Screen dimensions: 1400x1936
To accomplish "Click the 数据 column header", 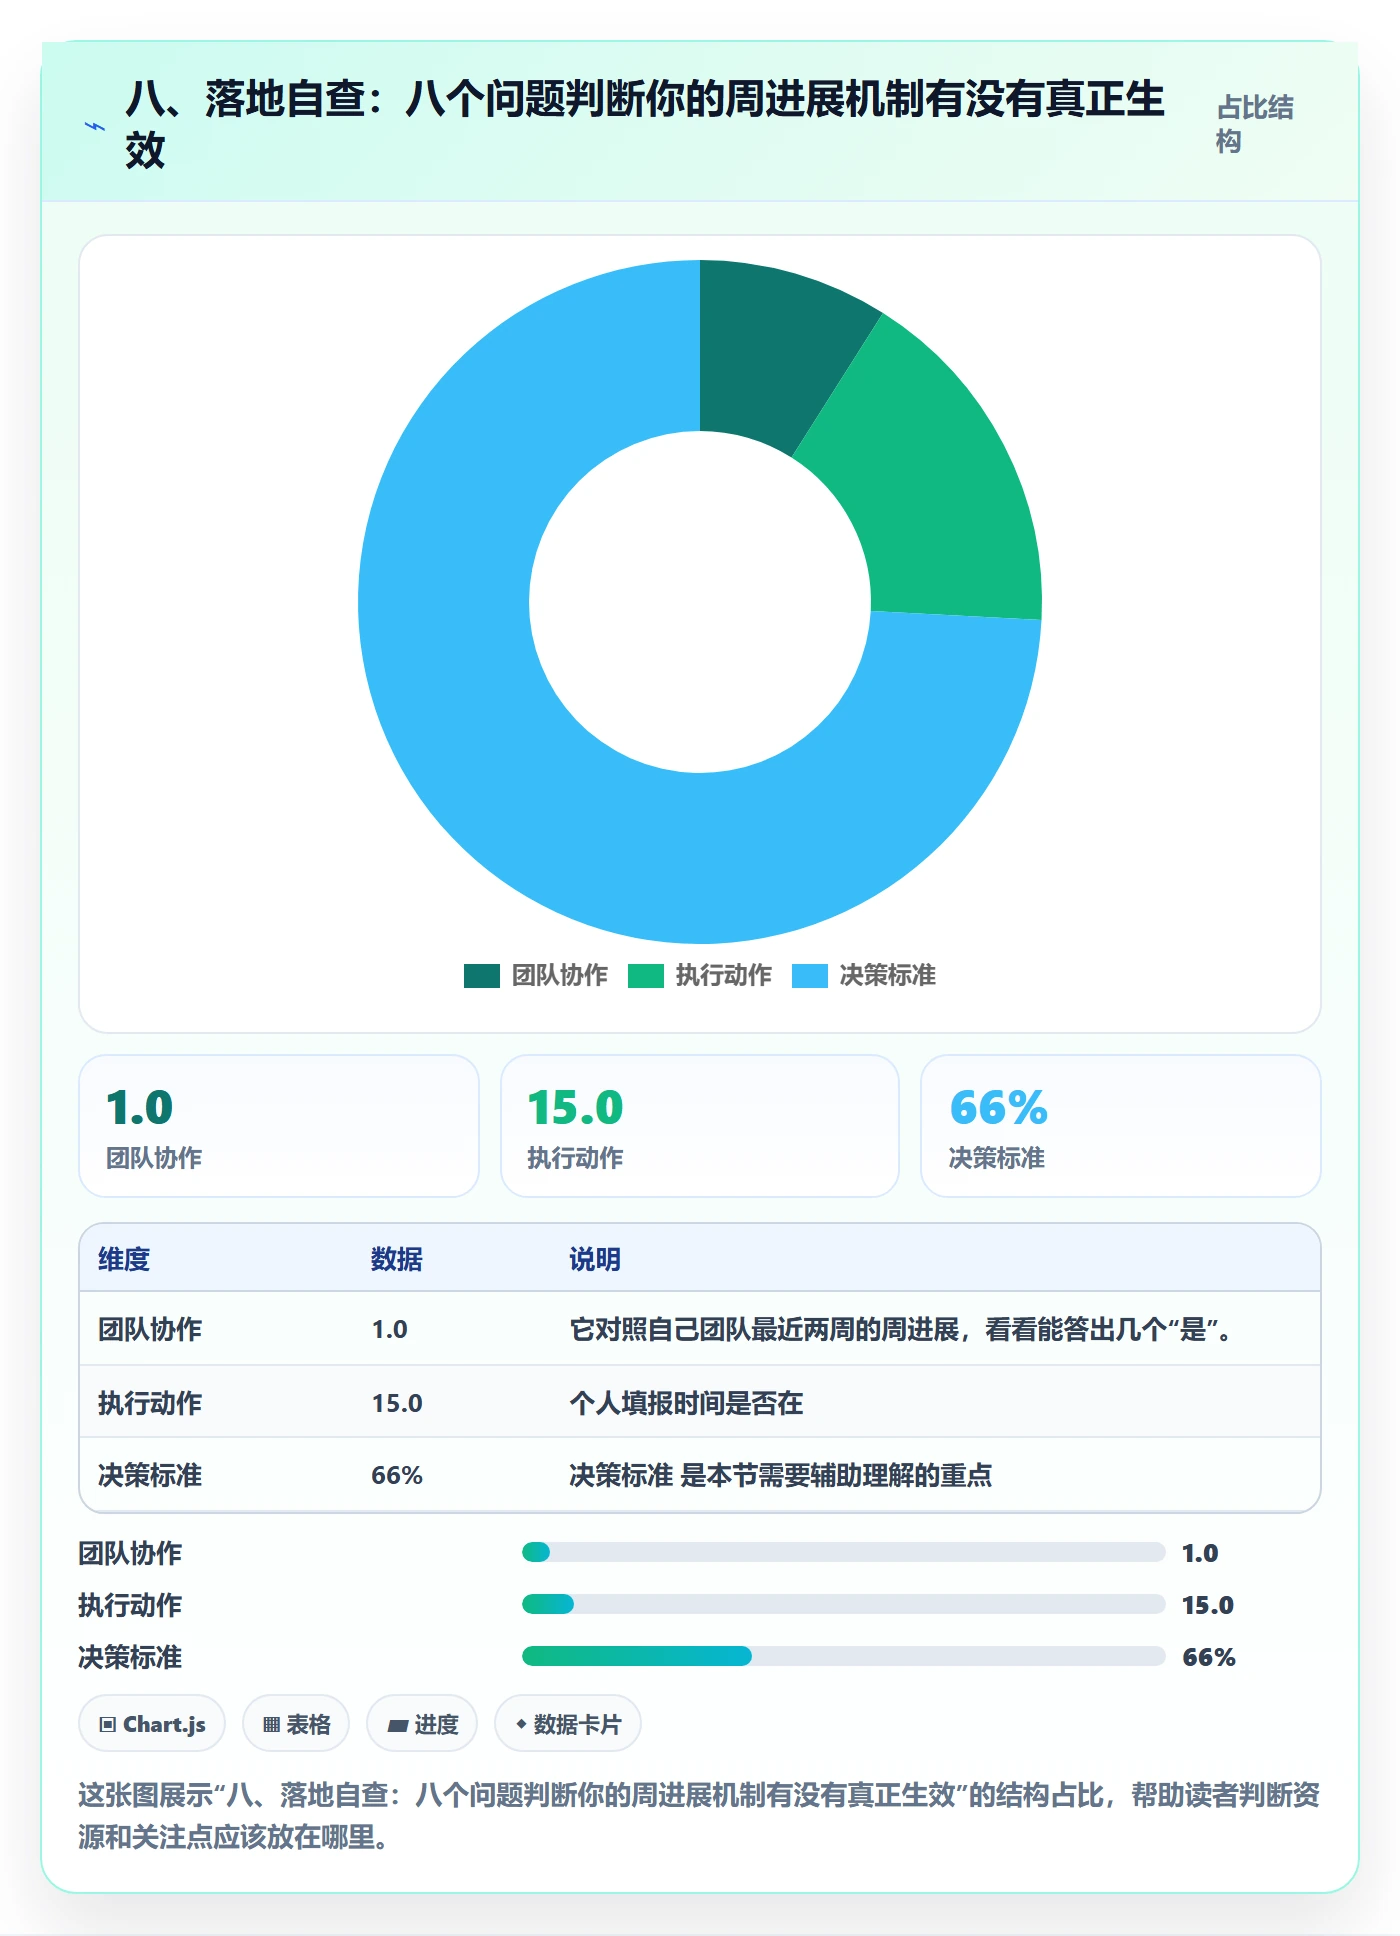I will [397, 1259].
